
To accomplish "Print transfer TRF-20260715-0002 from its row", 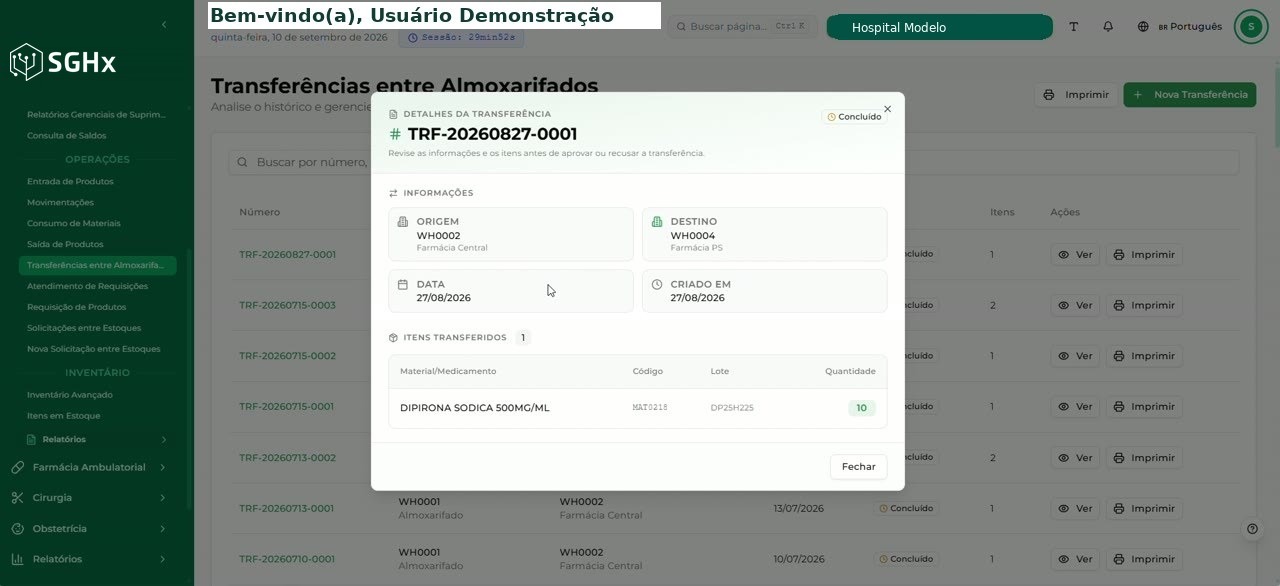I will point(1144,357).
